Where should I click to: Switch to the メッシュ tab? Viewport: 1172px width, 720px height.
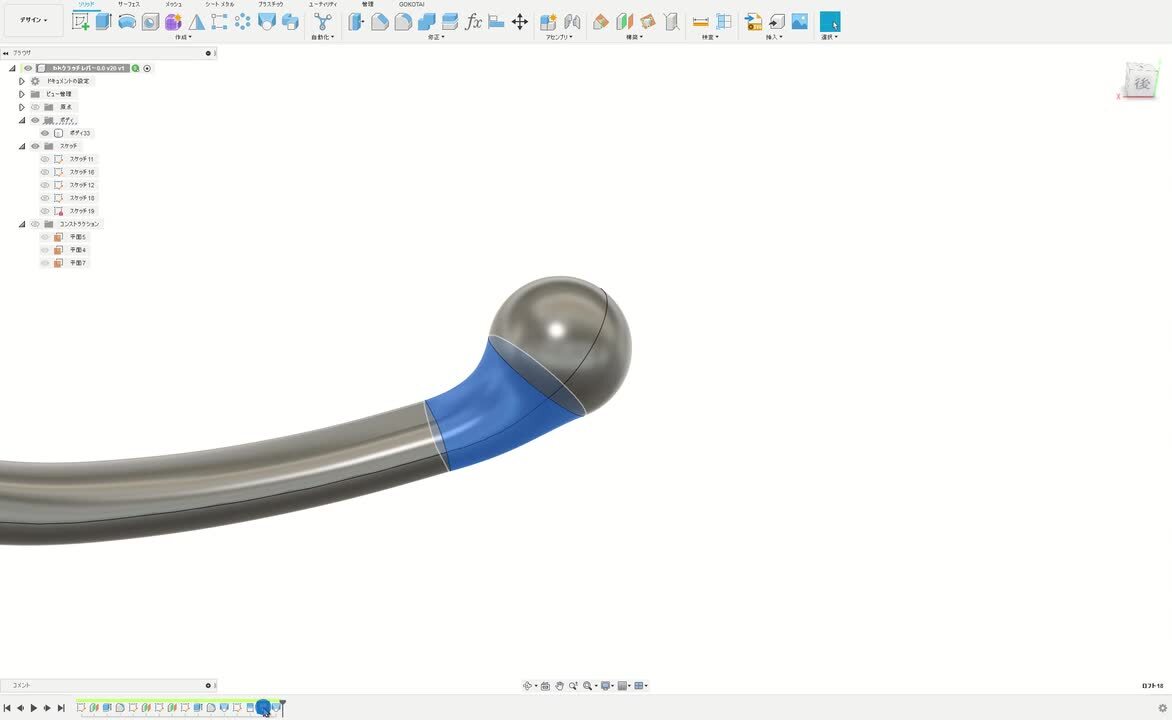pyautogui.click(x=173, y=4)
